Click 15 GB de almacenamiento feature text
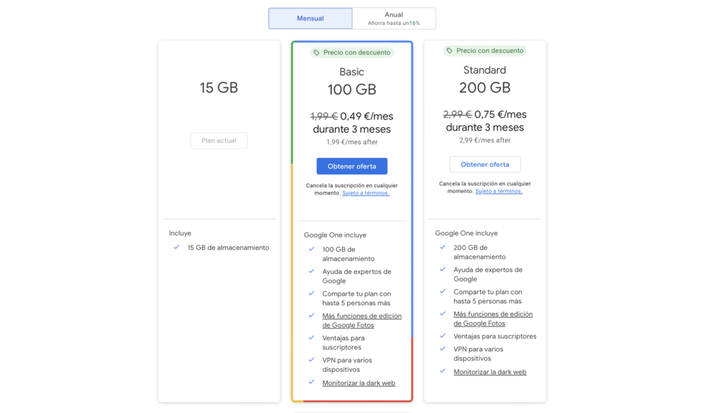 [x=228, y=248]
